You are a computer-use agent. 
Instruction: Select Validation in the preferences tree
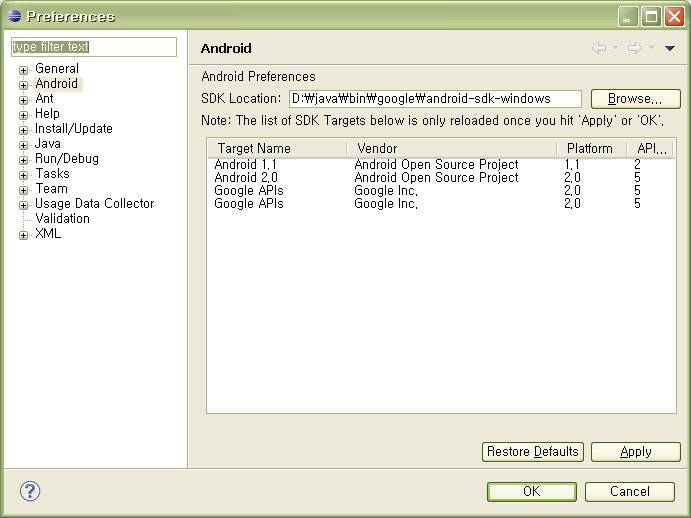pyautogui.click(x=63, y=218)
